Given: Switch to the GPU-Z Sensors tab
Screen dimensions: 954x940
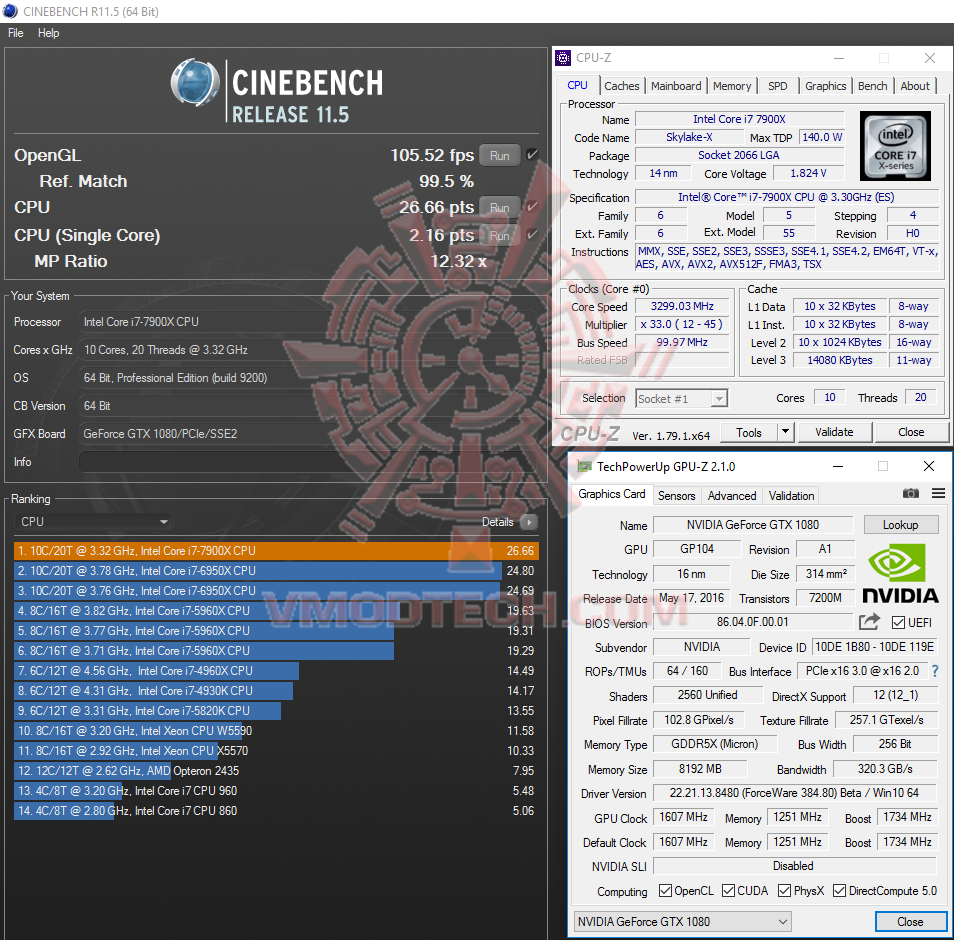Looking at the screenshot, I should coord(677,495).
